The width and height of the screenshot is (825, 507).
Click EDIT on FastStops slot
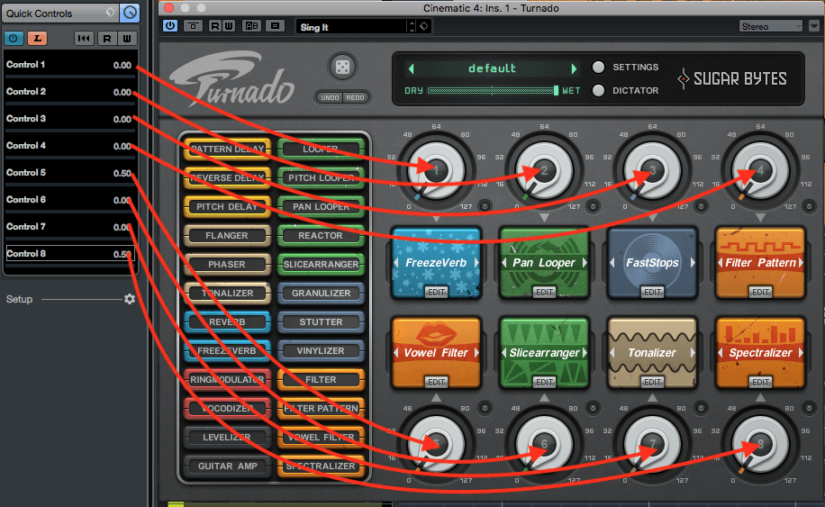click(652, 292)
